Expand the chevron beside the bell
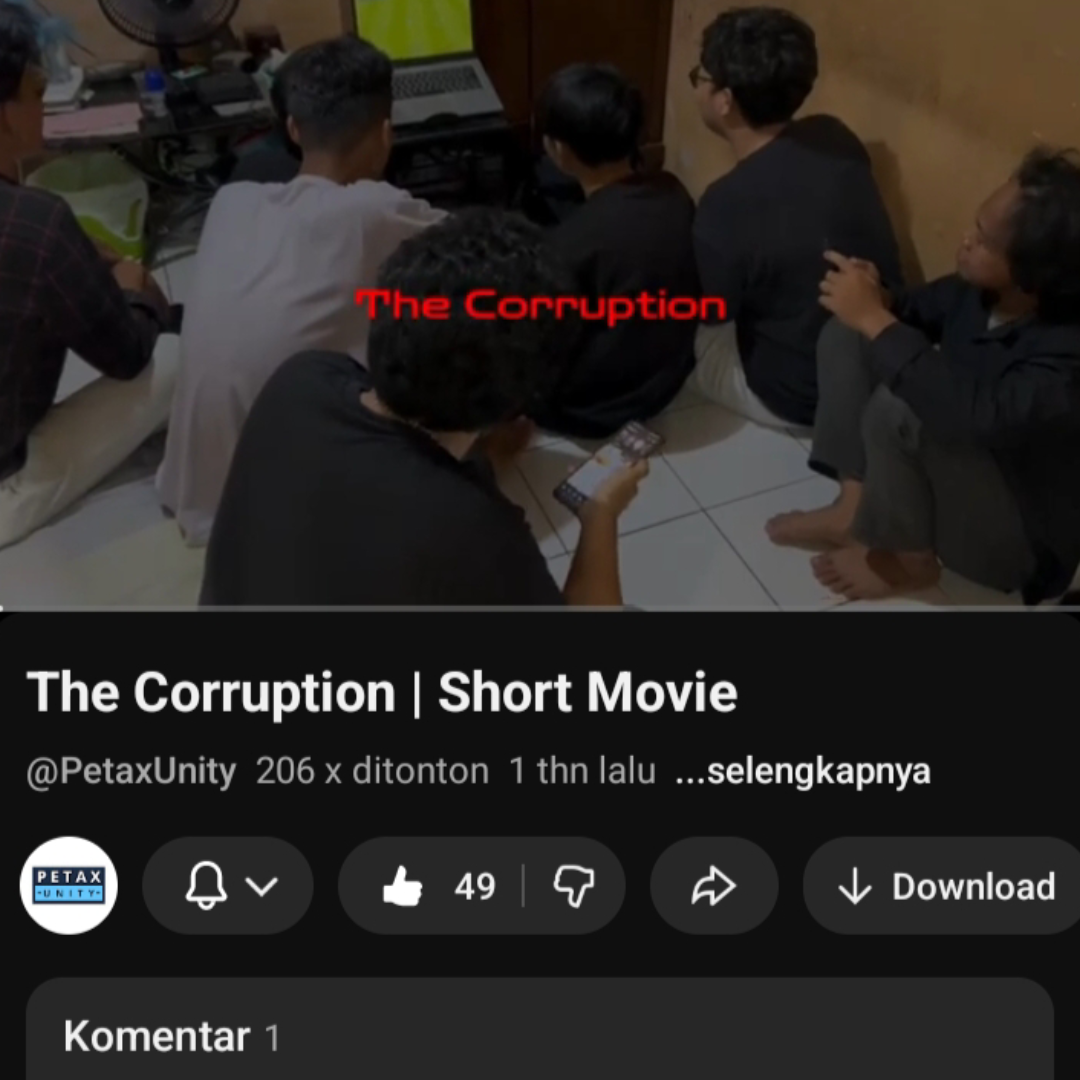 [x=262, y=886]
